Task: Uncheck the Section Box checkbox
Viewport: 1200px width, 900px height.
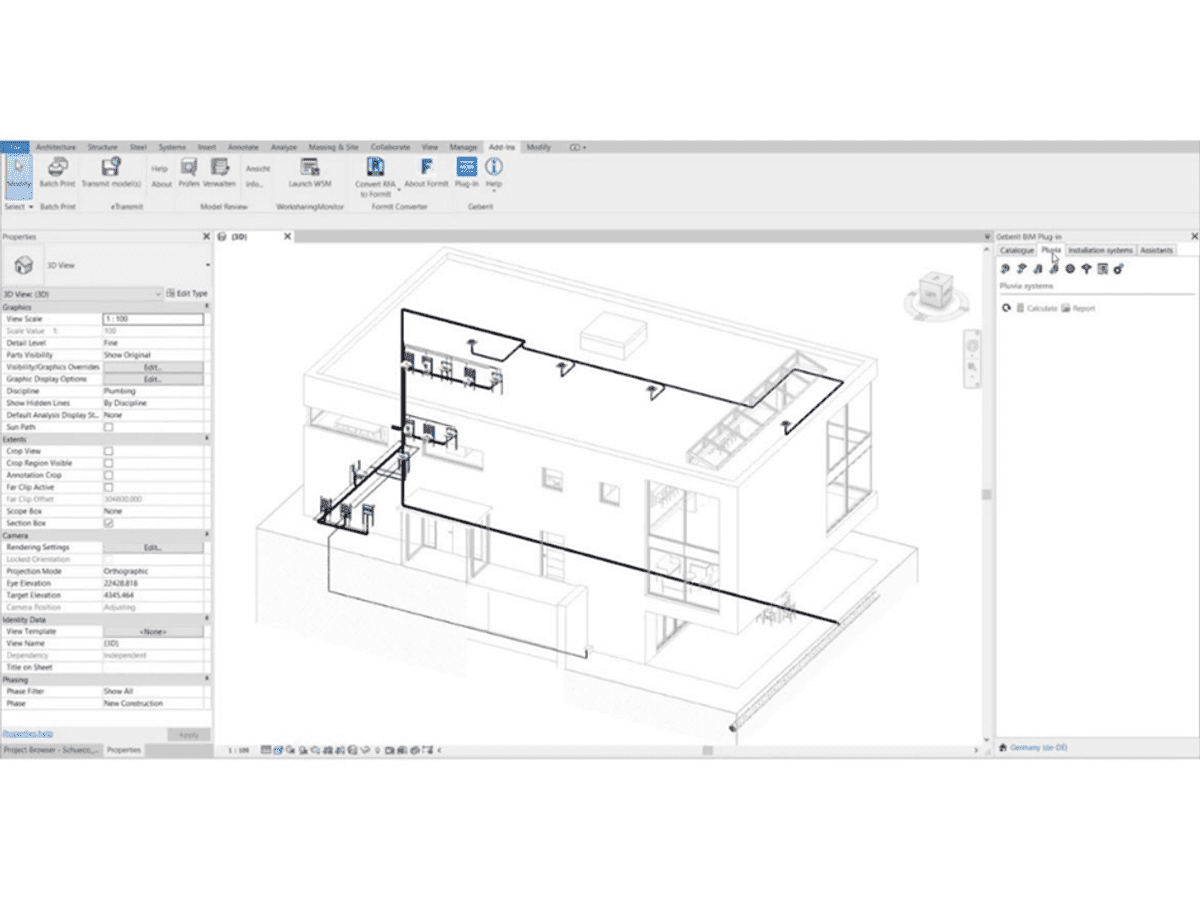Action: 109,523
